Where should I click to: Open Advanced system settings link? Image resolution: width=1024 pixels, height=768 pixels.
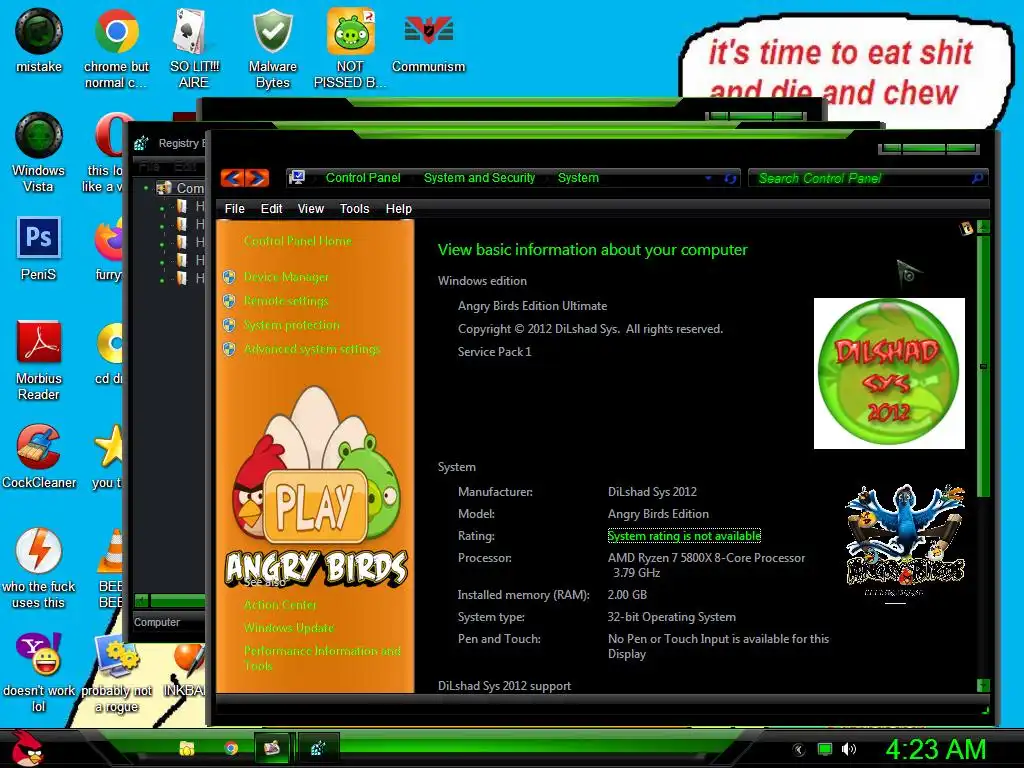[x=312, y=349]
